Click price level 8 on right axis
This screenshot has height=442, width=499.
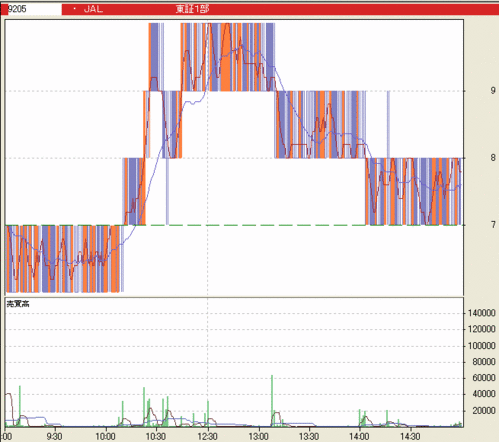click(493, 158)
